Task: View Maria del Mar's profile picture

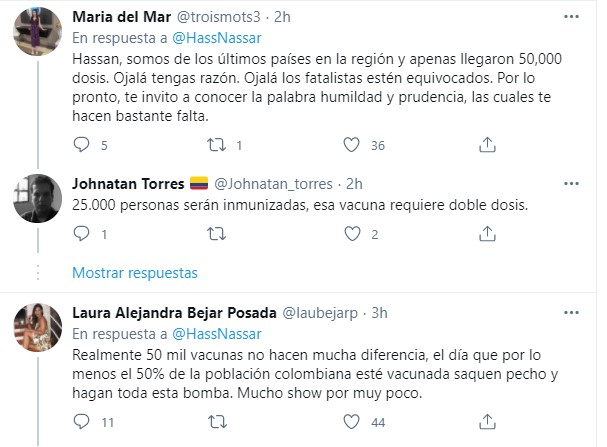Action: [x=40, y=38]
